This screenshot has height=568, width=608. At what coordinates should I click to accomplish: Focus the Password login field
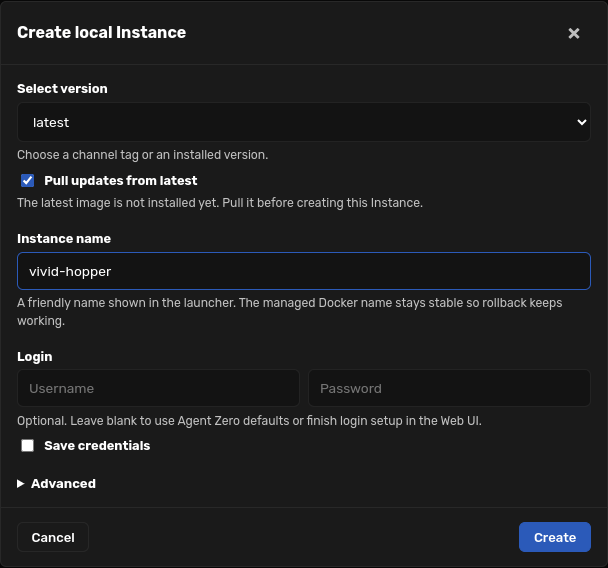(449, 388)
